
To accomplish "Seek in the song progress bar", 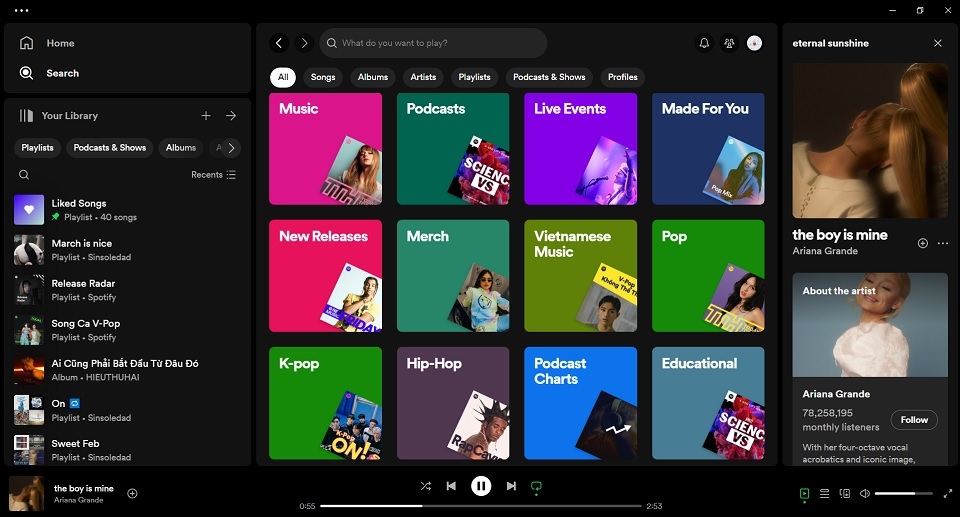I will point(481,506).
